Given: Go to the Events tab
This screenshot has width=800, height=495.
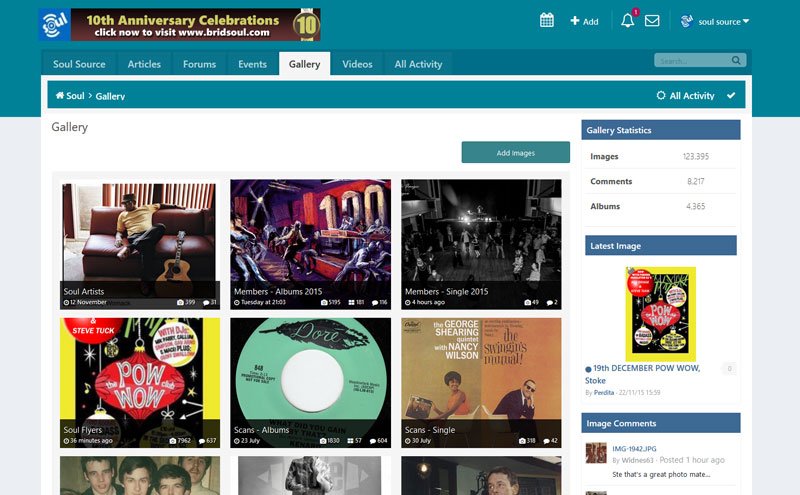Looking at the screenshot, I should 252,64.
